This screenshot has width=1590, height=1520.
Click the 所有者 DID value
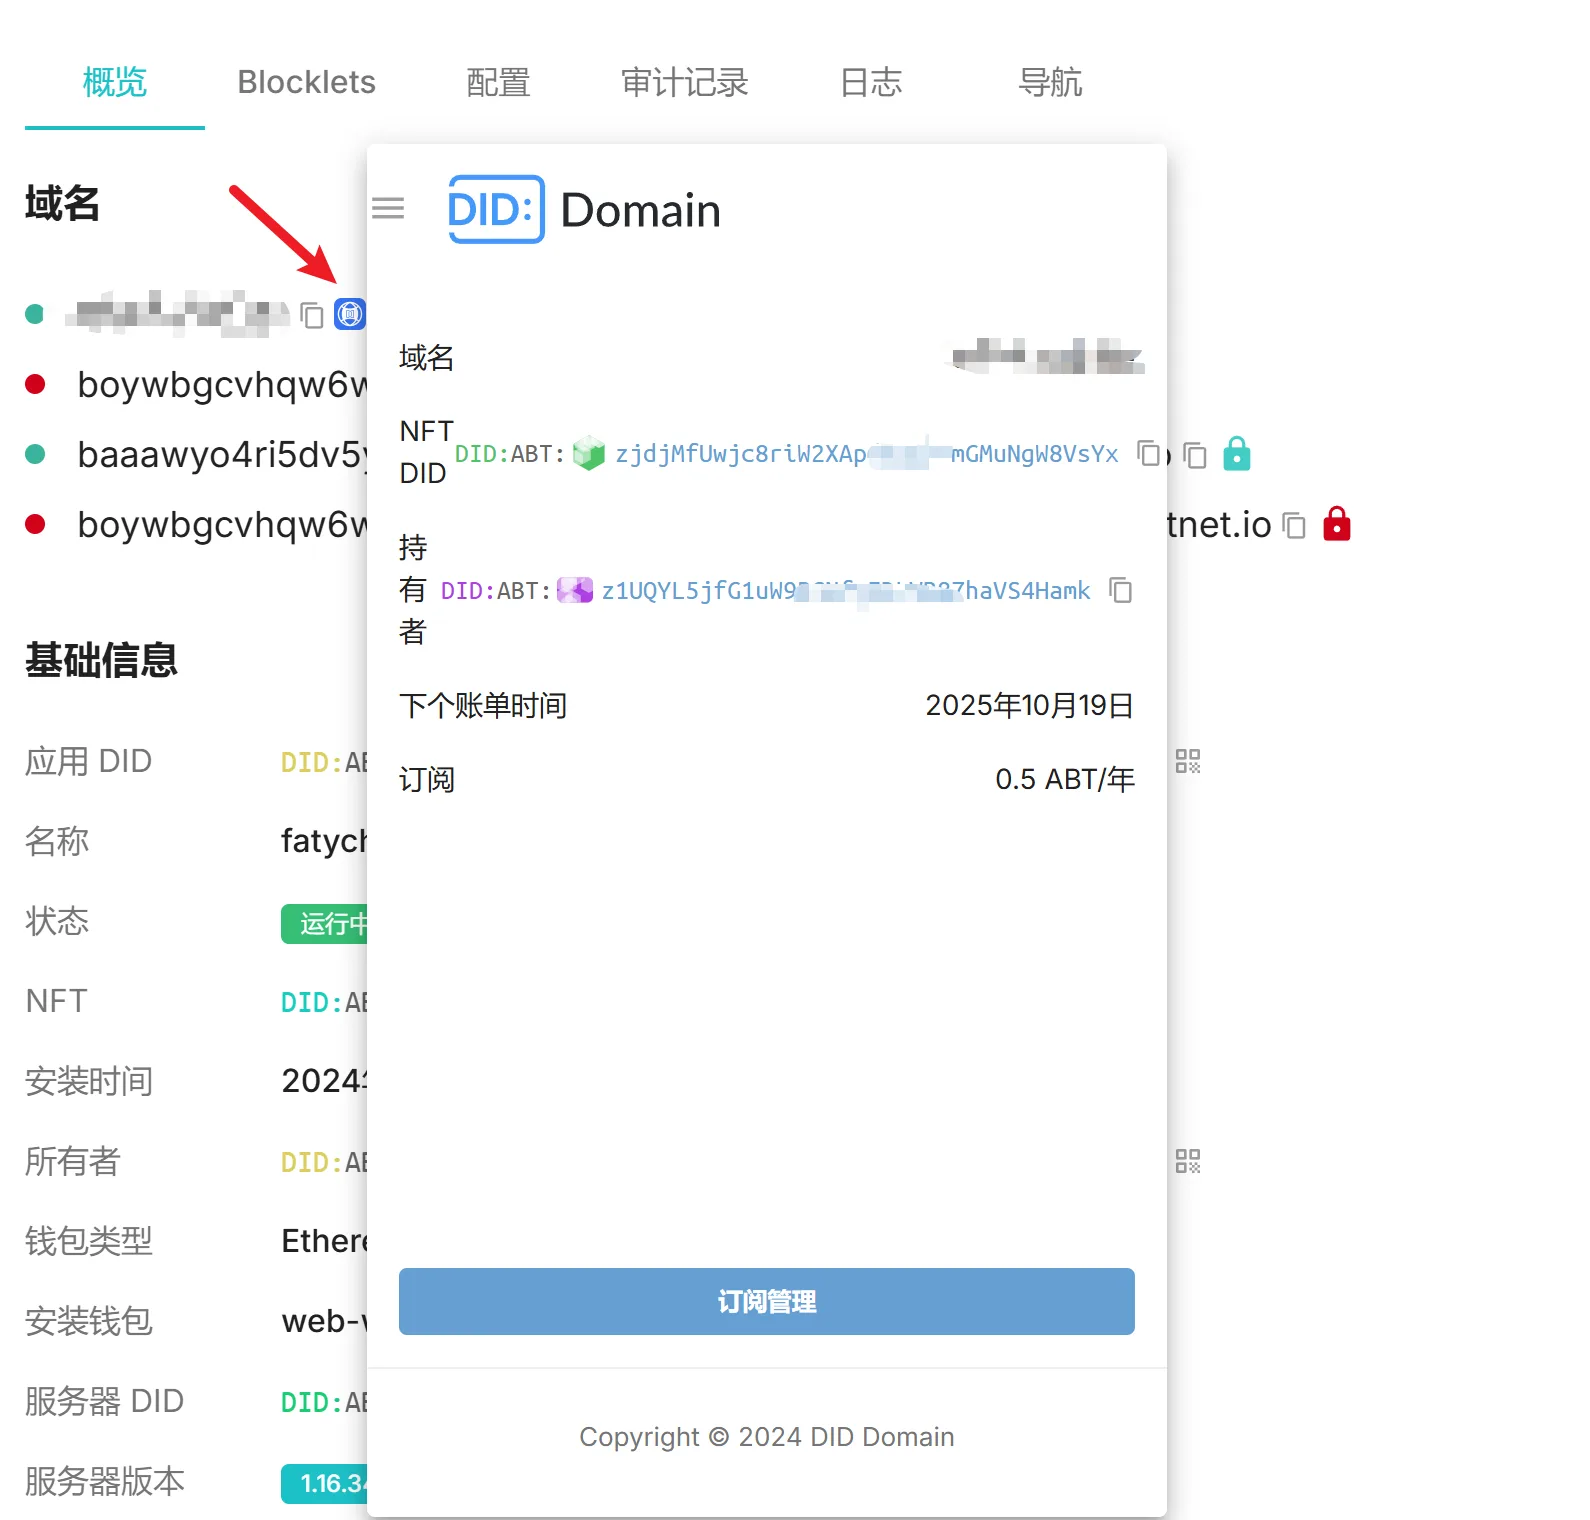click(x=324, y=1163)
